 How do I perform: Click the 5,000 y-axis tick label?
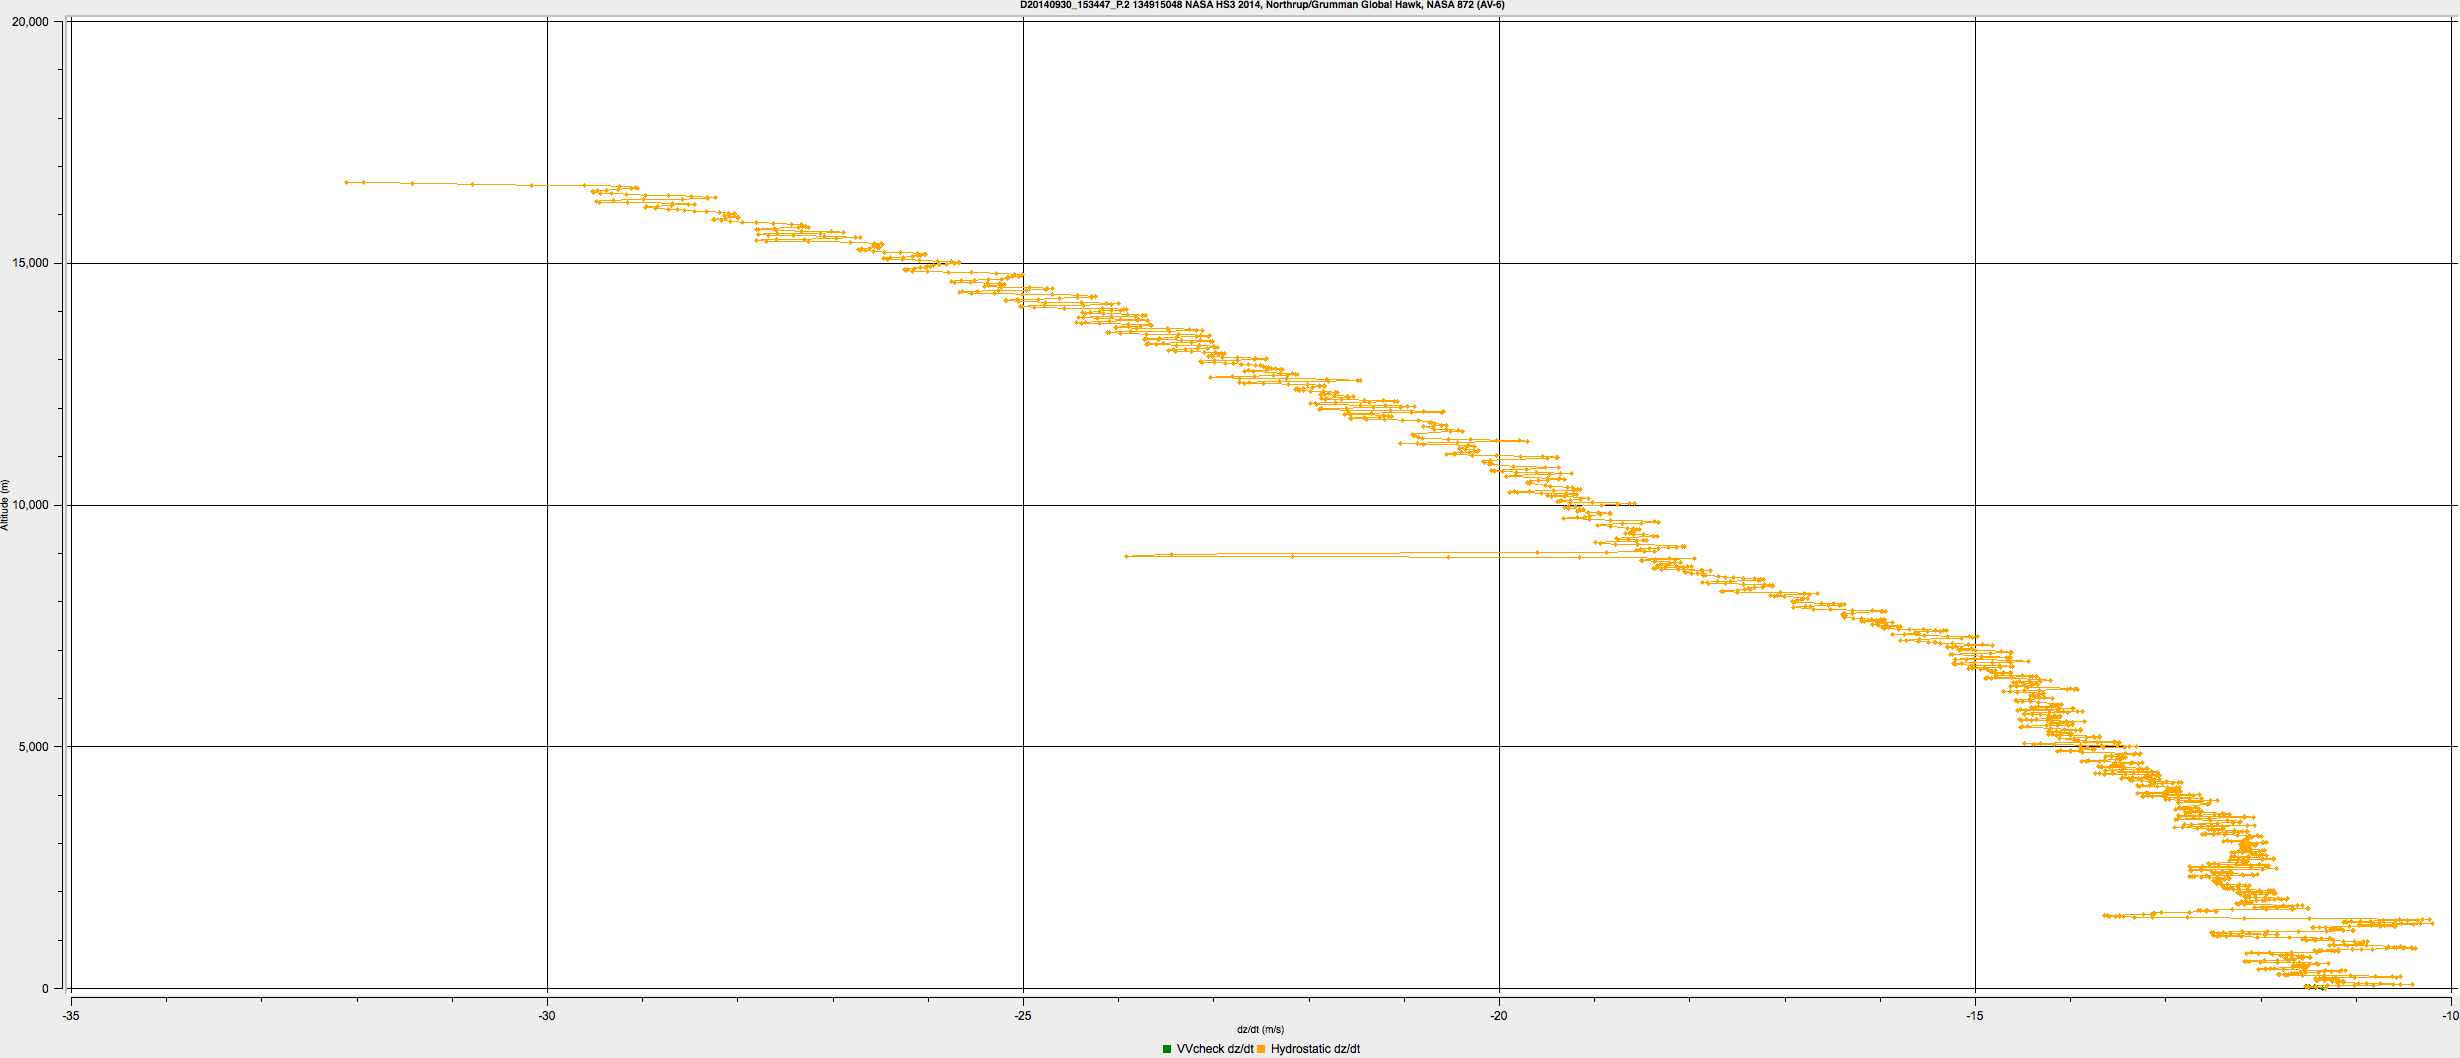[33, 747]
